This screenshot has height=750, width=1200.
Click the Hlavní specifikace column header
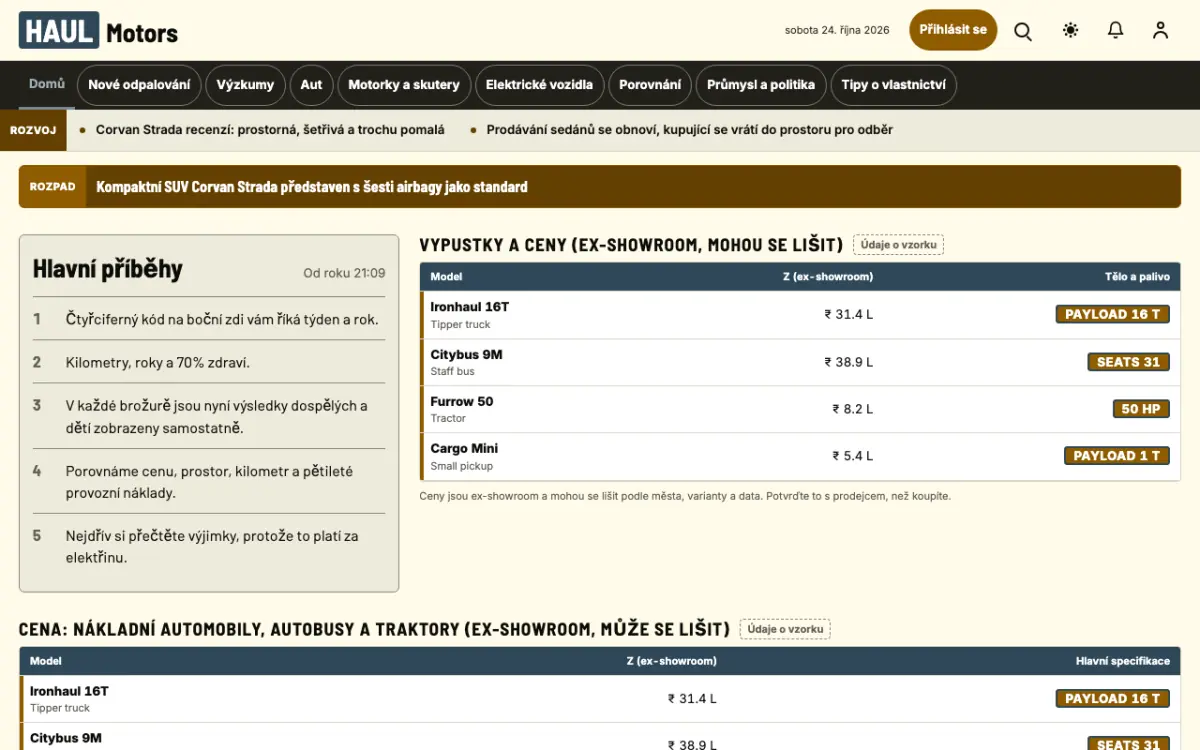tap(1123, 661)
